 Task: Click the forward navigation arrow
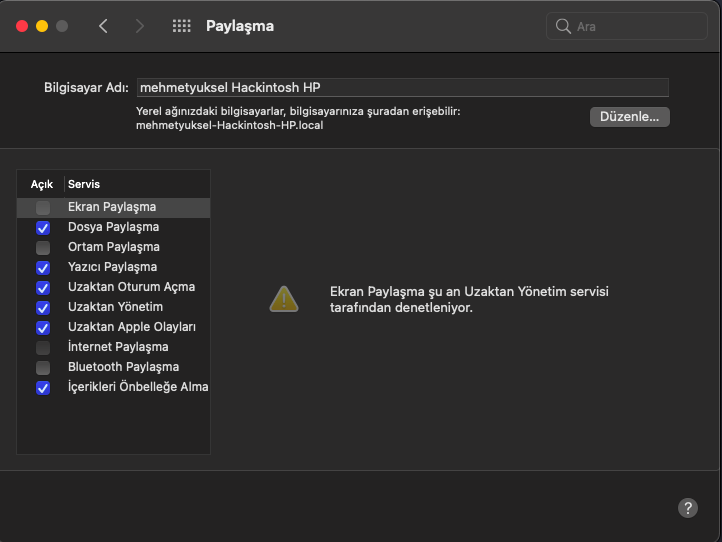pyautogui.click(x=139, y=26)
